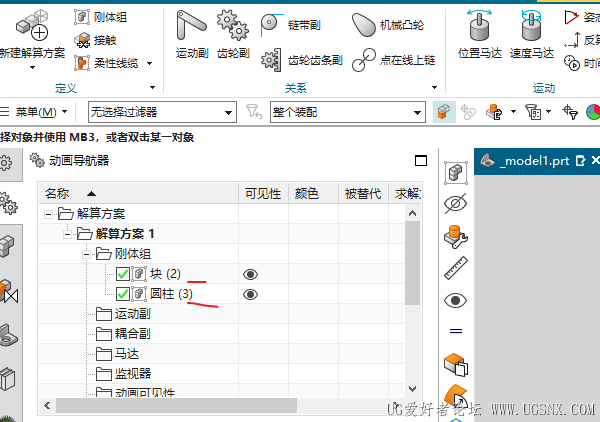The image size is (600, 422).
Task: Click the navigator scroll up arrow
Action: point(412,213)
